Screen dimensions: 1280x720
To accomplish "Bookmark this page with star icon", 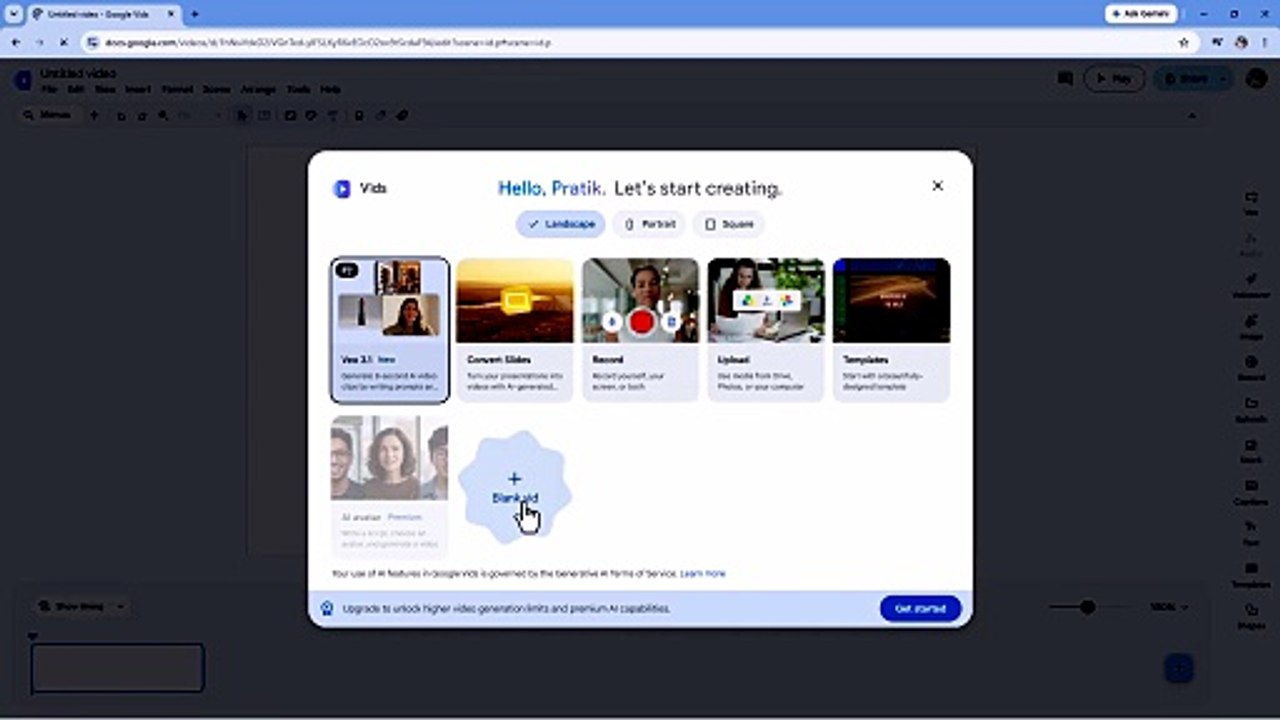I will [1184, 43].
